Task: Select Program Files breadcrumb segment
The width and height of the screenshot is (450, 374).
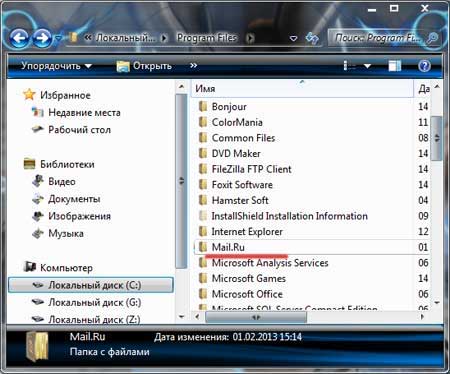Action: [207, 38]
